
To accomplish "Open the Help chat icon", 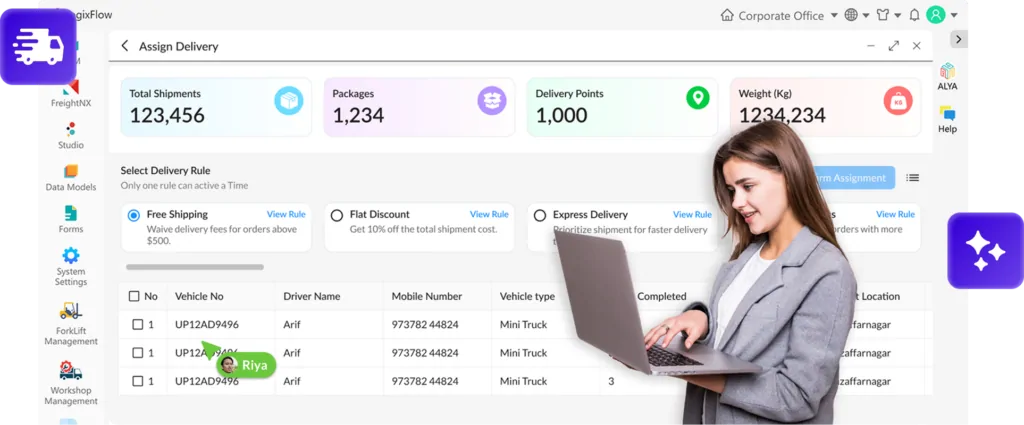I will [x=948, y=114].
